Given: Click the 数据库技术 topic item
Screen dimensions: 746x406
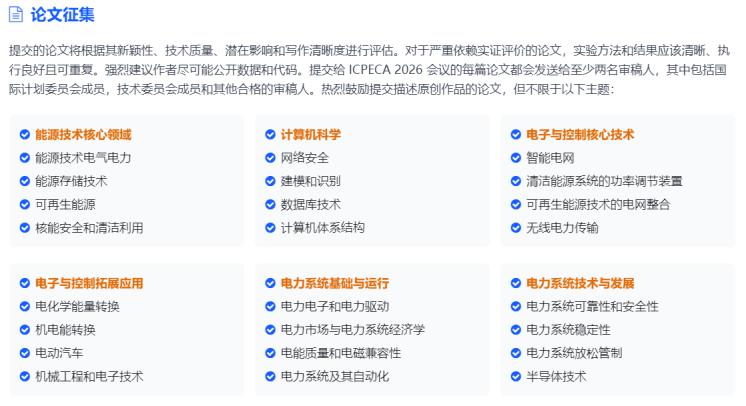Looking at the screenshot, I should pos(310,204).
